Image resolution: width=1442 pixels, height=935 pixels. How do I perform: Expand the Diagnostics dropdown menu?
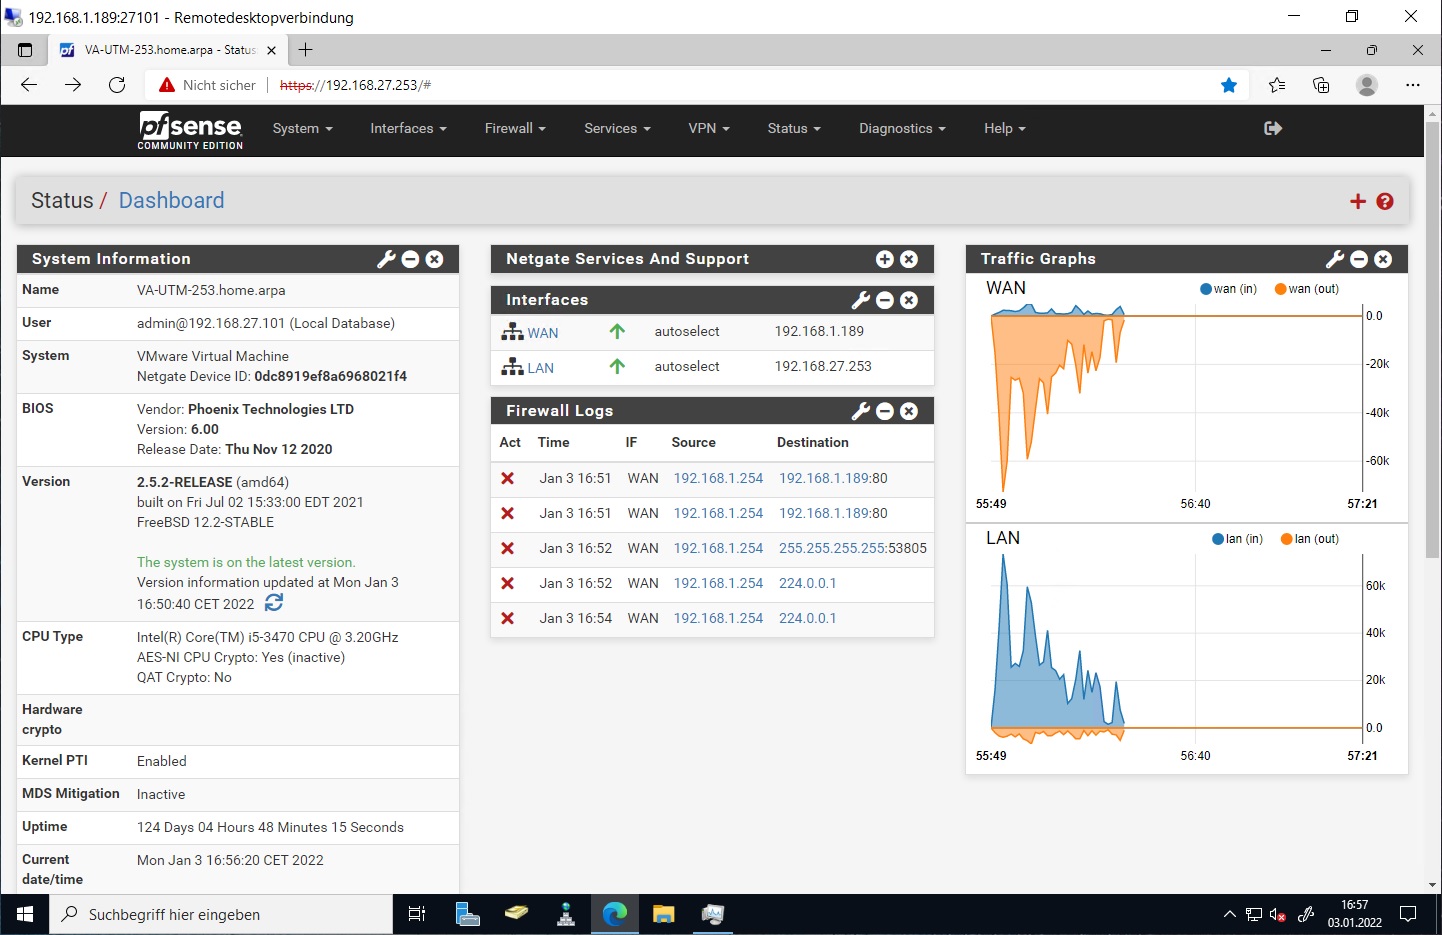(902, 128)
